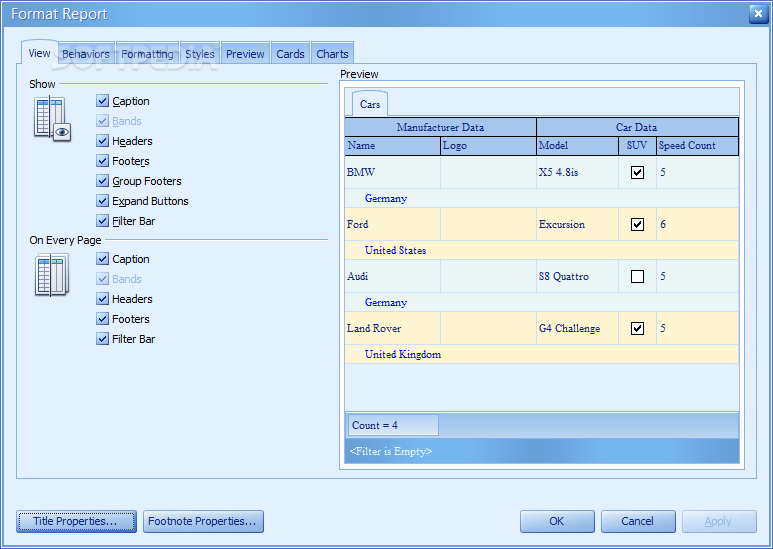Click the BMW name cell

point(392,172)
